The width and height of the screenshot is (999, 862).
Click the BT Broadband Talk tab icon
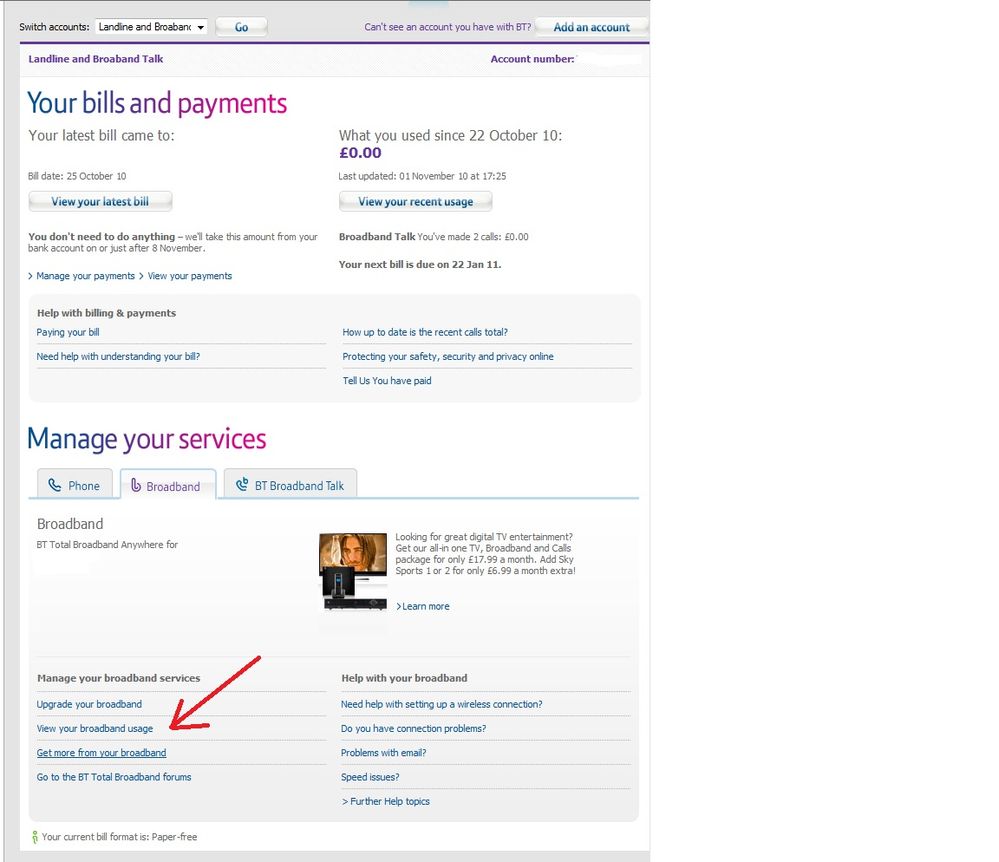(x=241, y=485)
